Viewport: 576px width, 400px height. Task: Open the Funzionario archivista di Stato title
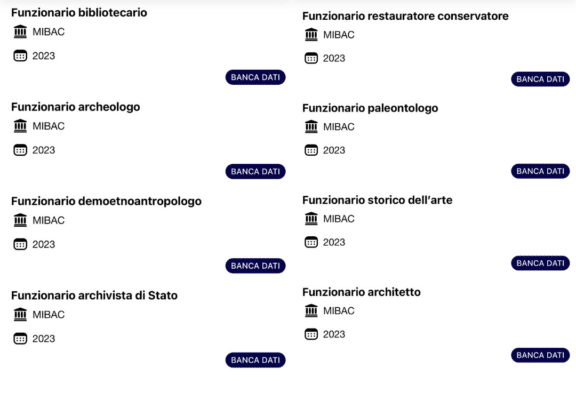click(x=94, y=295)
